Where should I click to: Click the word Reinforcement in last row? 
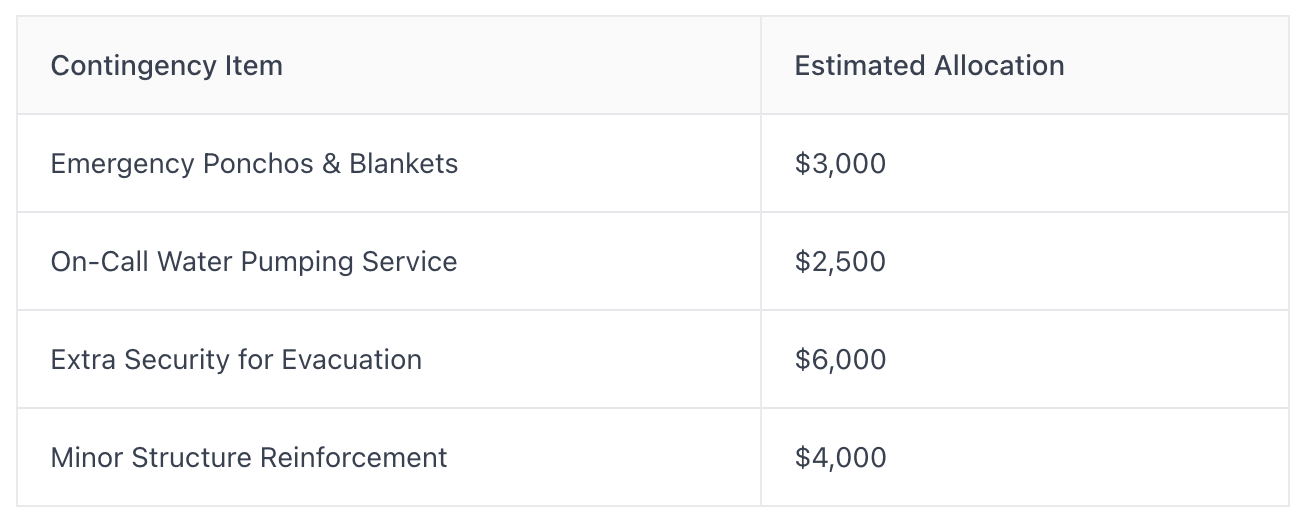pyautogui.click(x=354, y=457)
